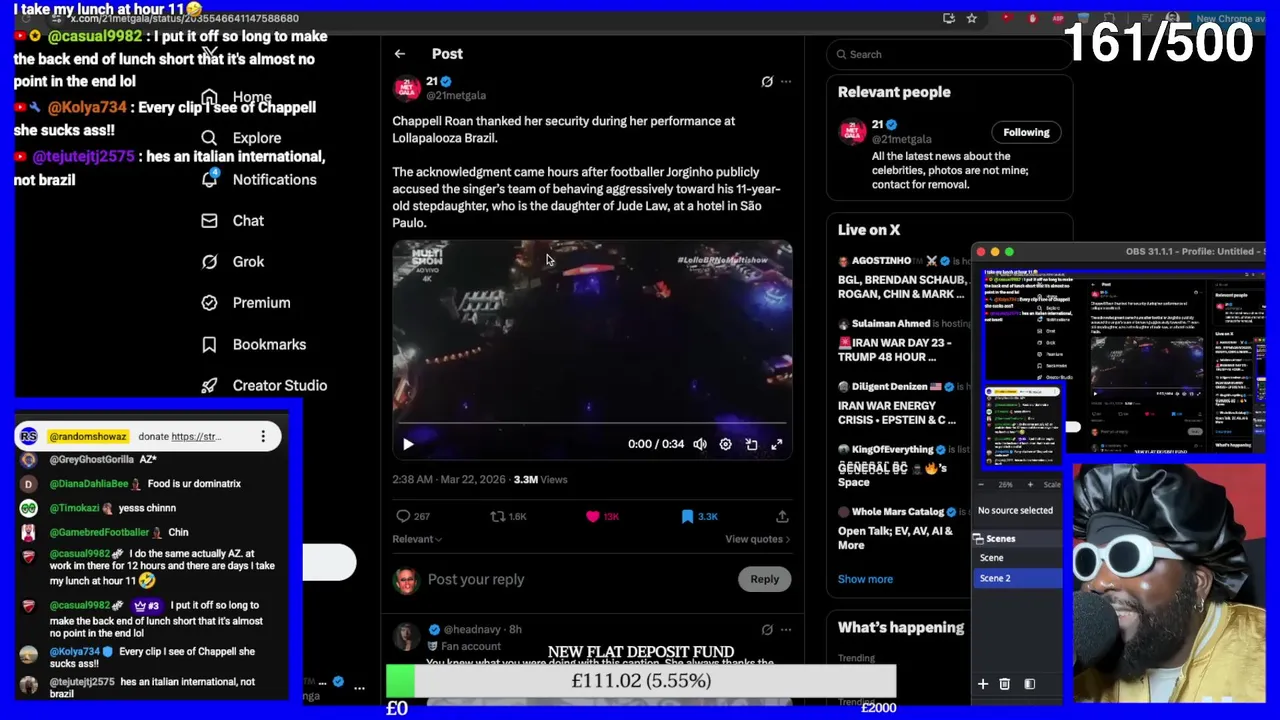Viewport: 1280px width, 720px height.
Task: Click the share icon under the post
Action: pyautogui.click(x=782, y=516)
